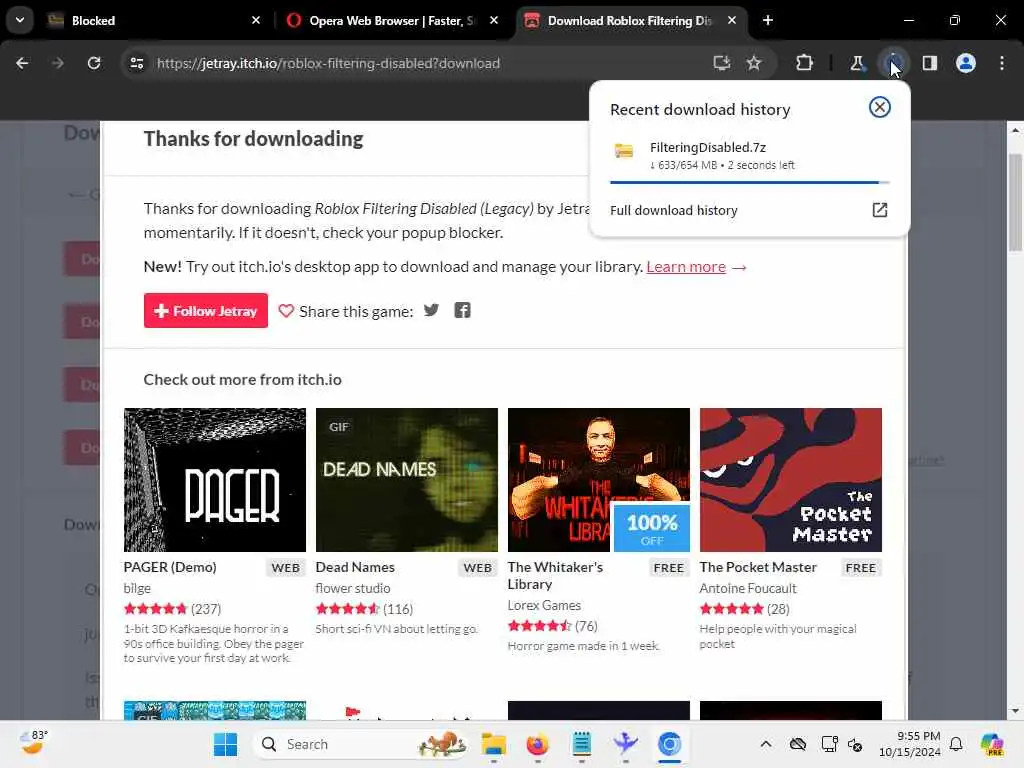Open the notifications bell
The width and height of the screenshot is (1024, 768).
956,744
